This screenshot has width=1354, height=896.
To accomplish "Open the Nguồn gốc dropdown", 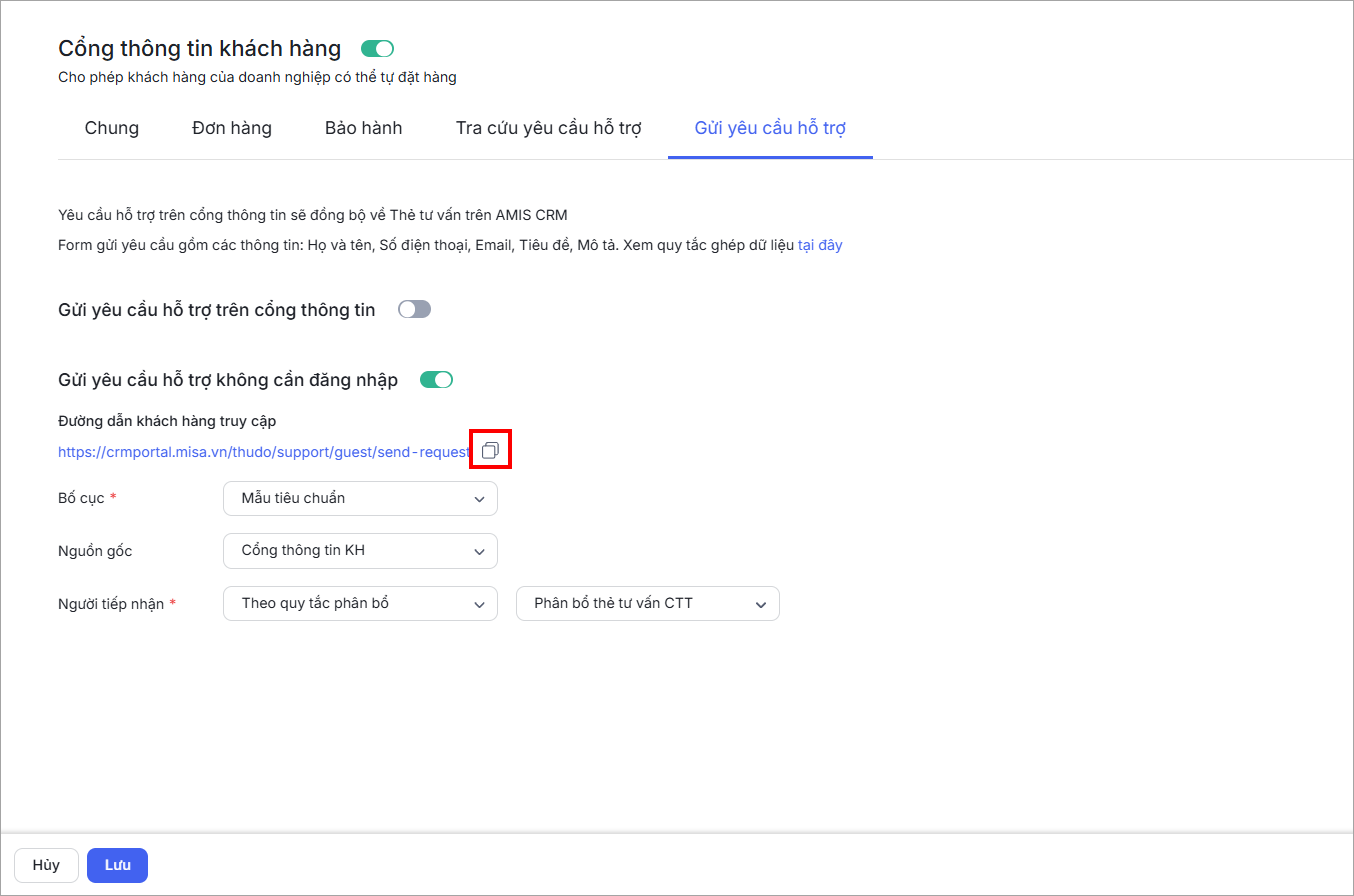I will pos(360,551).
